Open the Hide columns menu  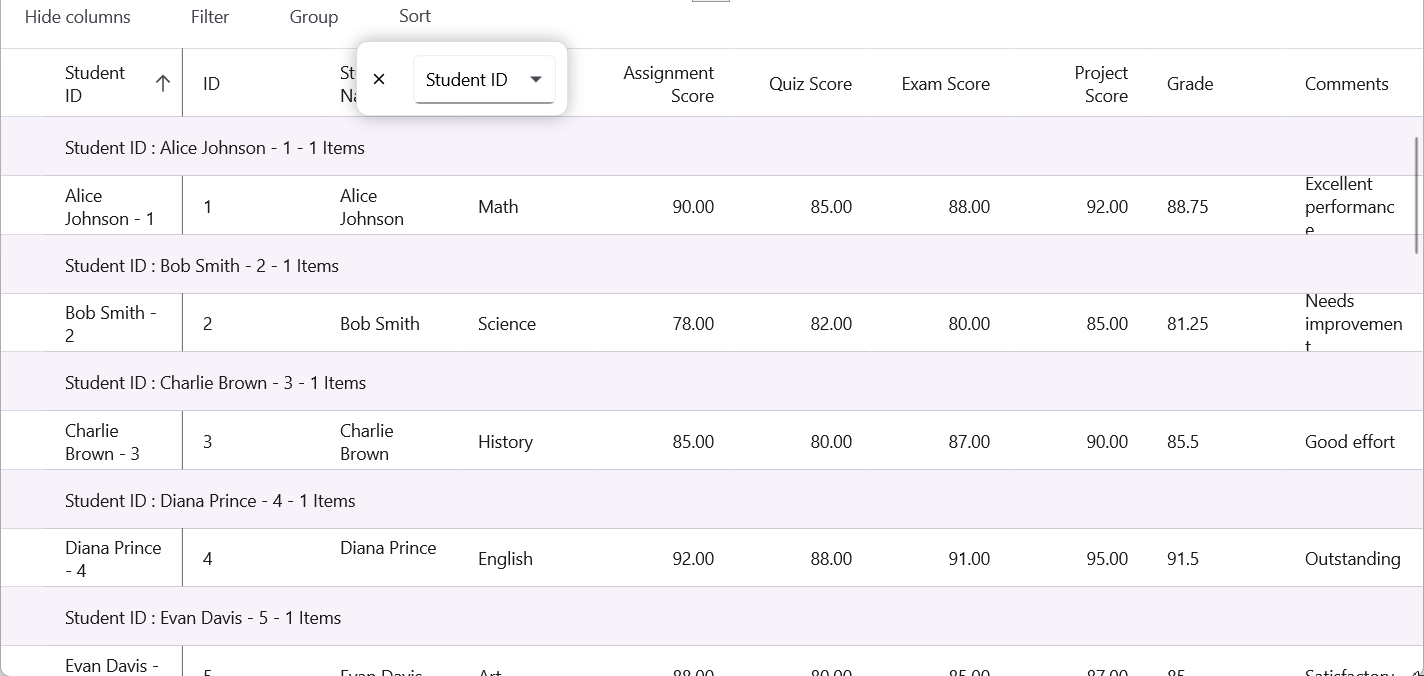(78, 17)
